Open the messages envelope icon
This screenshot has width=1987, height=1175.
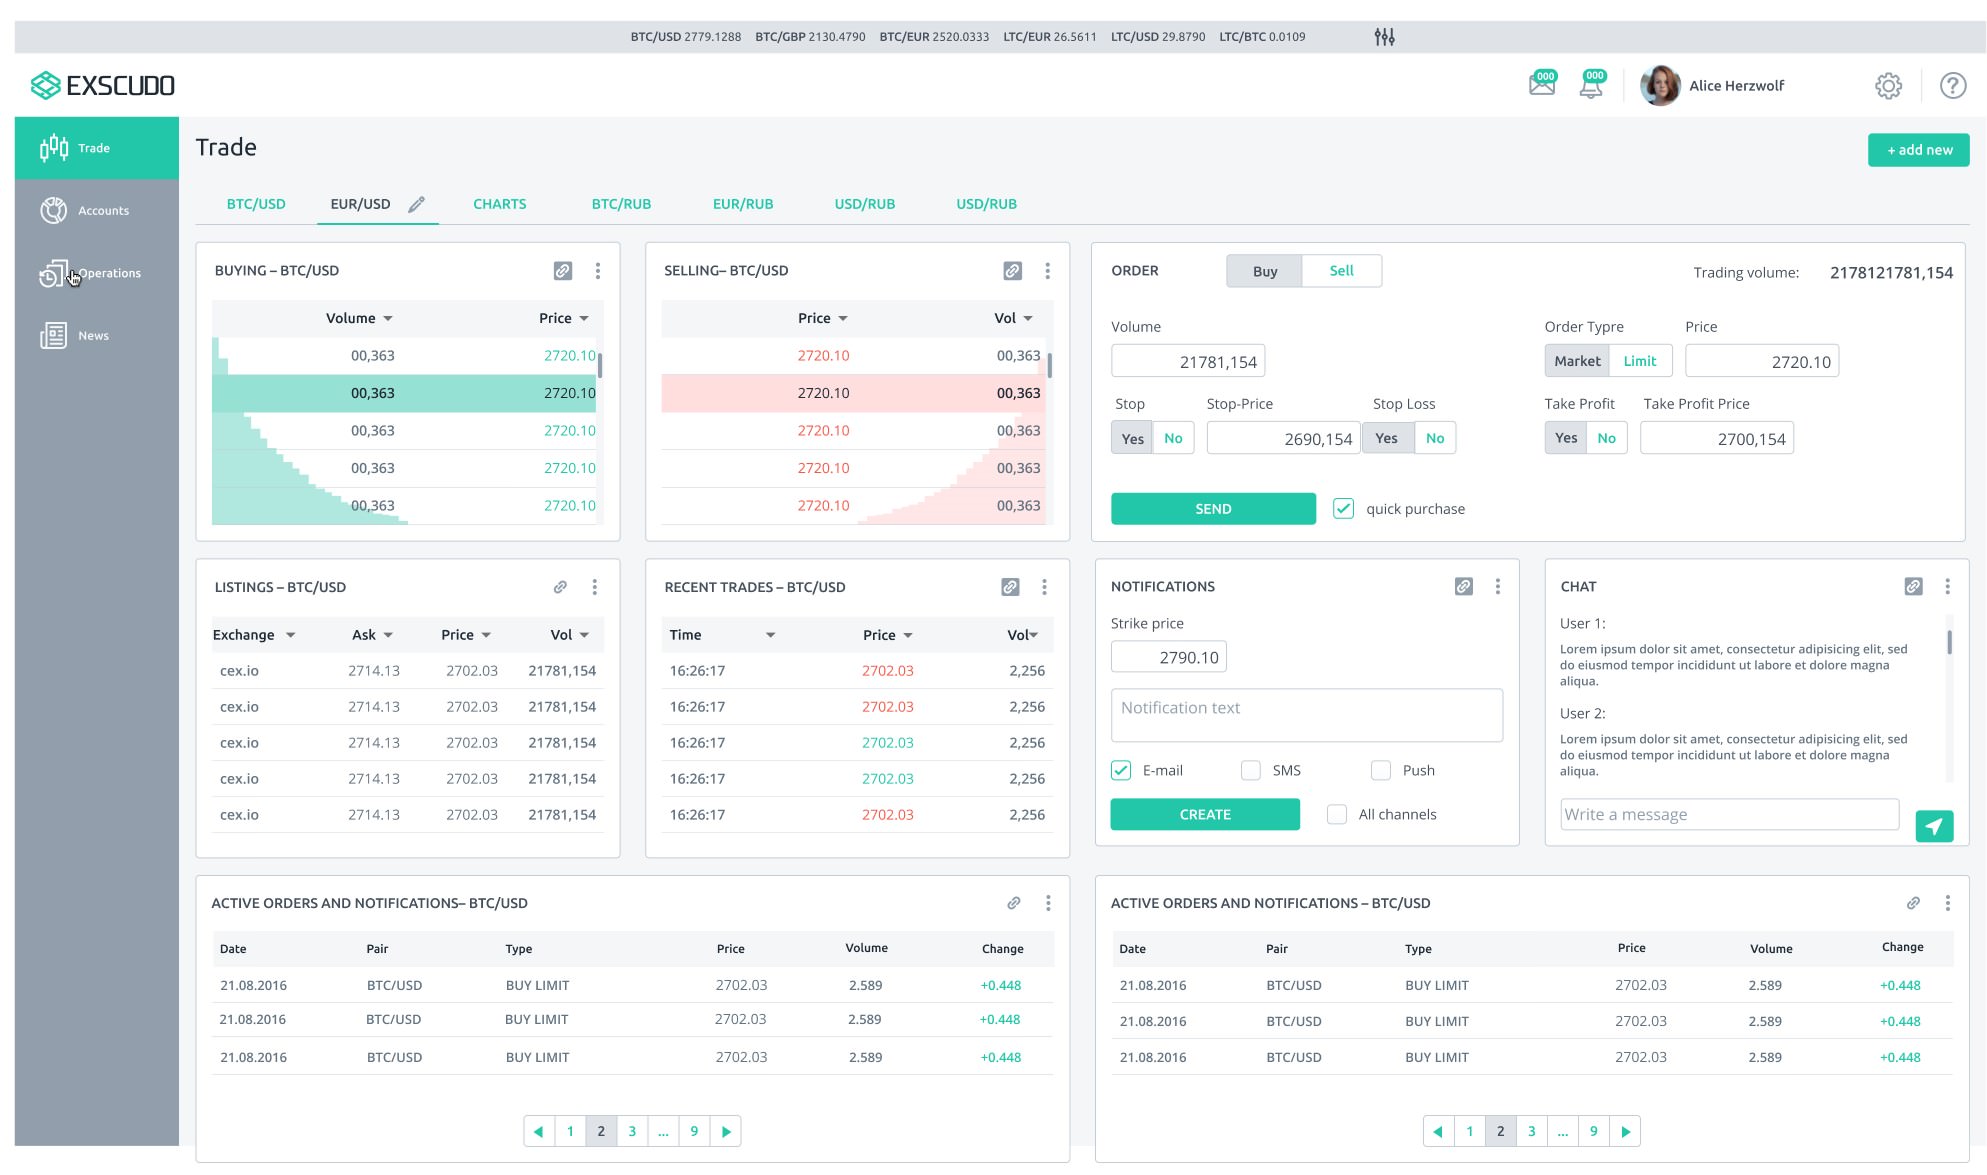coord(1542,84)
